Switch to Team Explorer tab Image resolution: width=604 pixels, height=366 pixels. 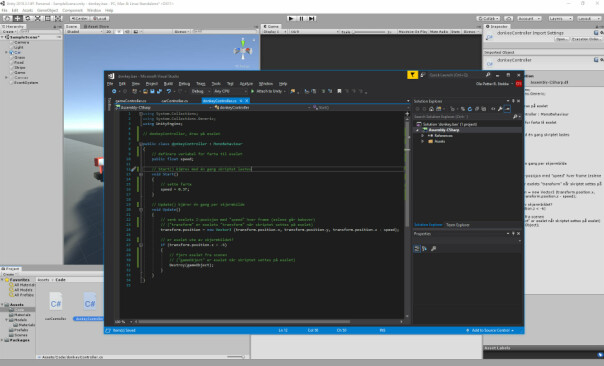(x=458, y=225)
